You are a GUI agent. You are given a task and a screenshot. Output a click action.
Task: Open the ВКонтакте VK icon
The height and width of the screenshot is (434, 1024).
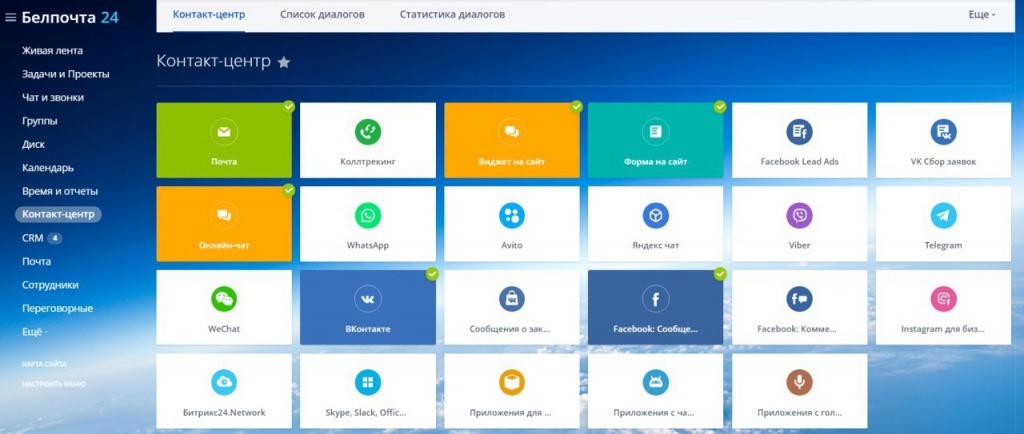368,299
